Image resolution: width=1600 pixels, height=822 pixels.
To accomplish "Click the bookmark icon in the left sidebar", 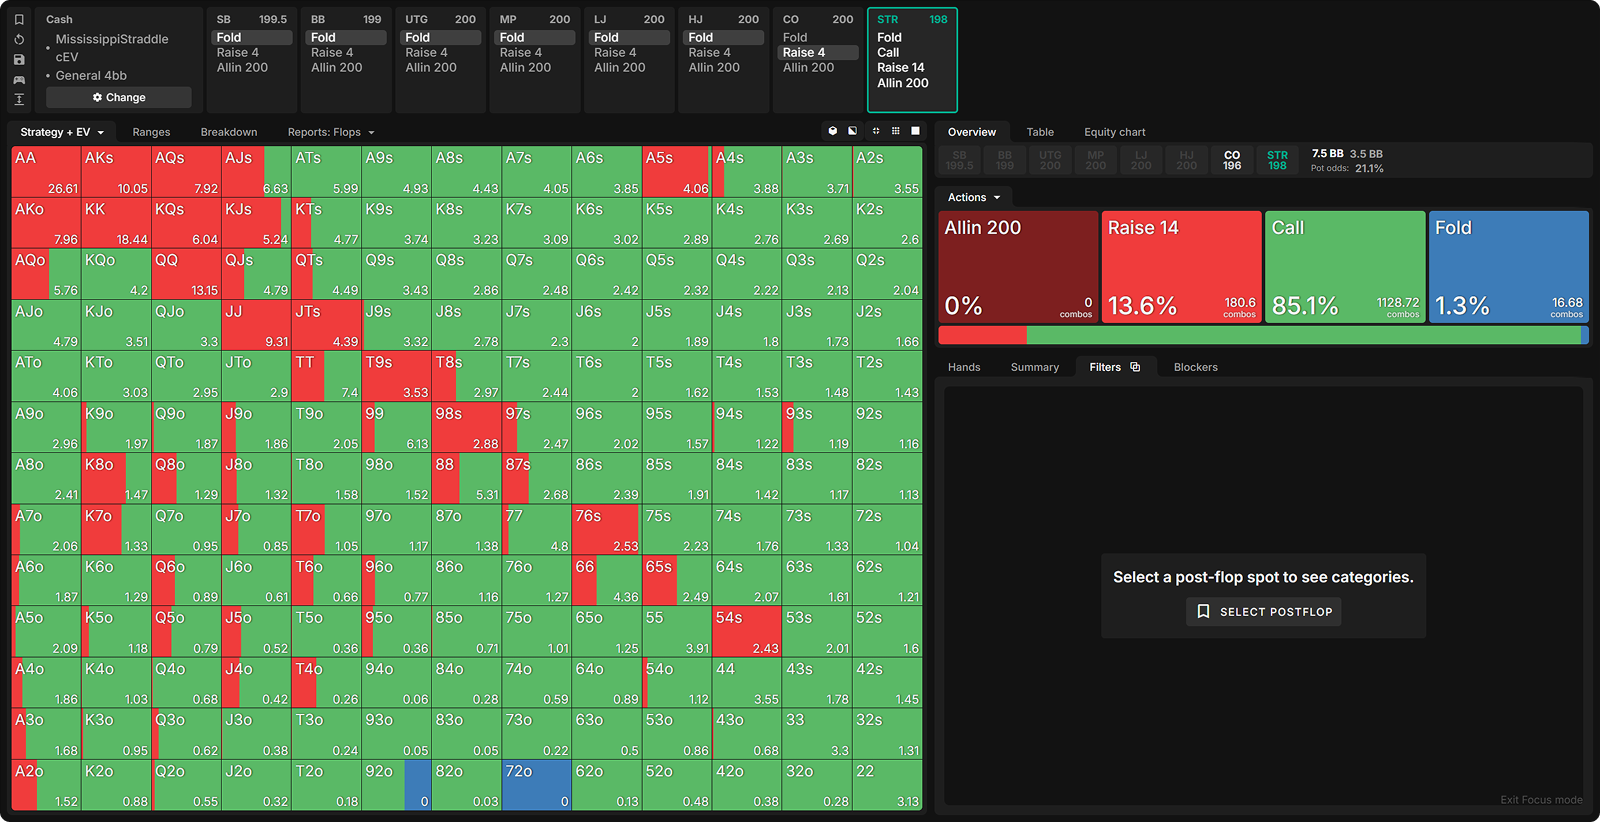I will click(19, 20).
